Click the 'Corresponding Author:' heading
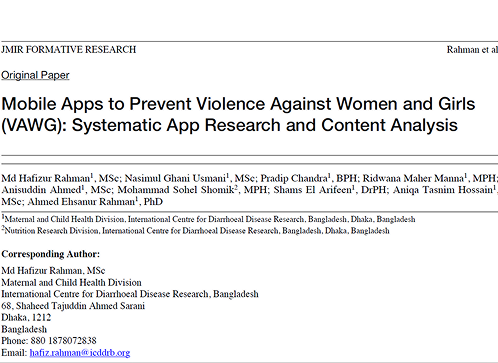Viewport: 498px width, 363px height. click(51, 254)
